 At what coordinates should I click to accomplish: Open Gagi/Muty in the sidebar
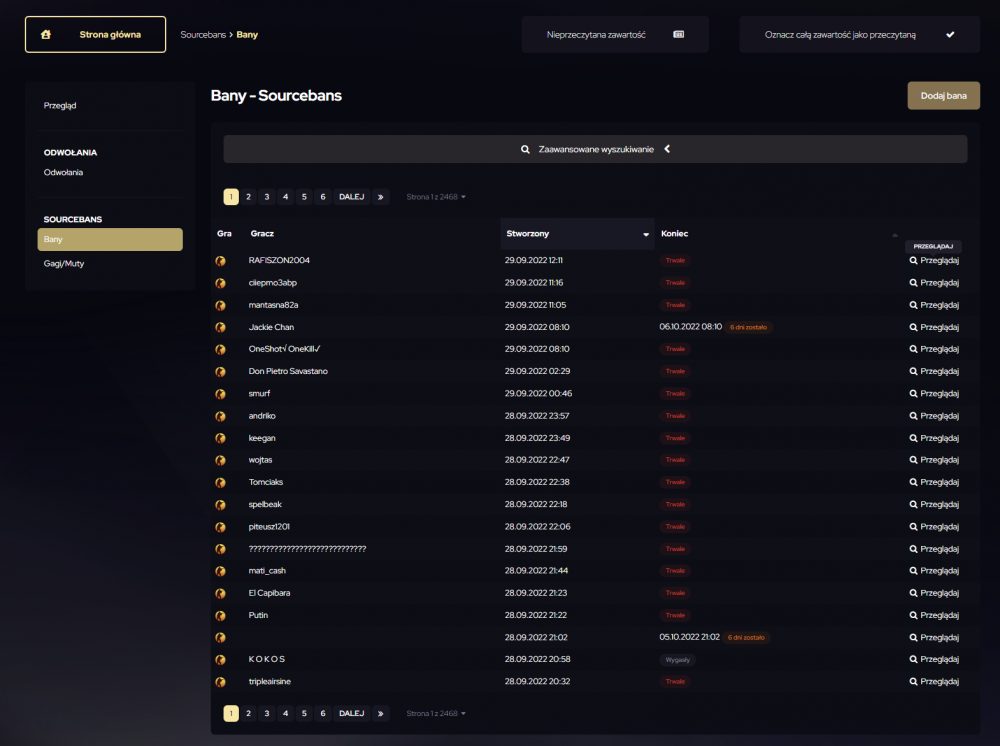[x=64, y=263]
